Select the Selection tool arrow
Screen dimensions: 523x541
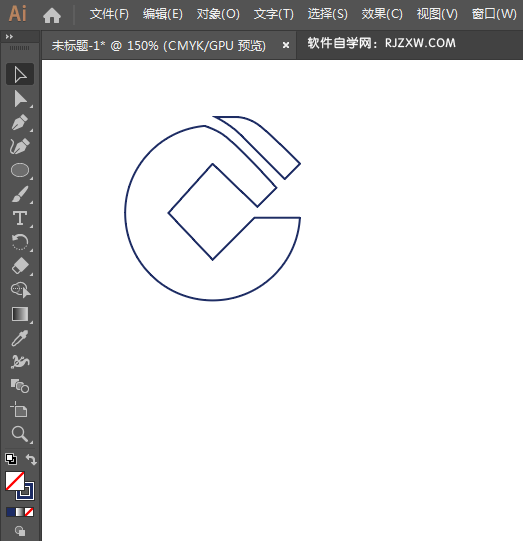pos(20,74)
